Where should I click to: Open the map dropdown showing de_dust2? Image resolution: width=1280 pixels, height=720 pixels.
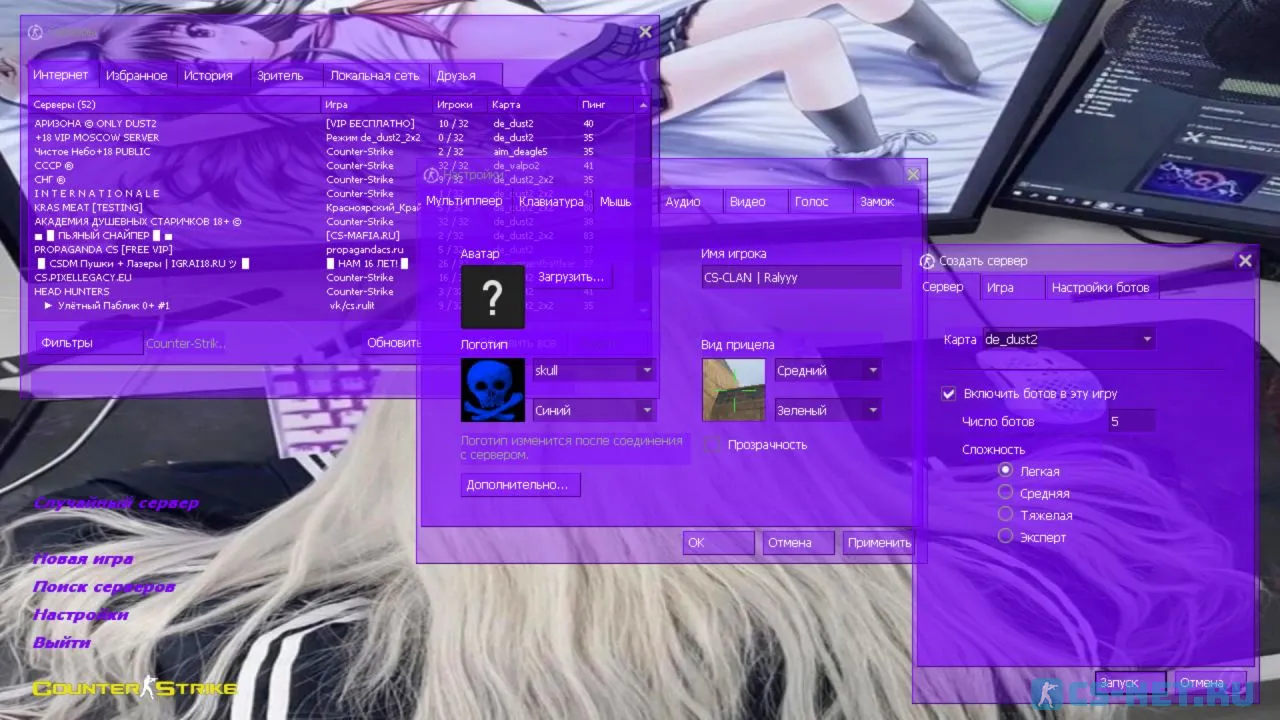[1068, 340]
